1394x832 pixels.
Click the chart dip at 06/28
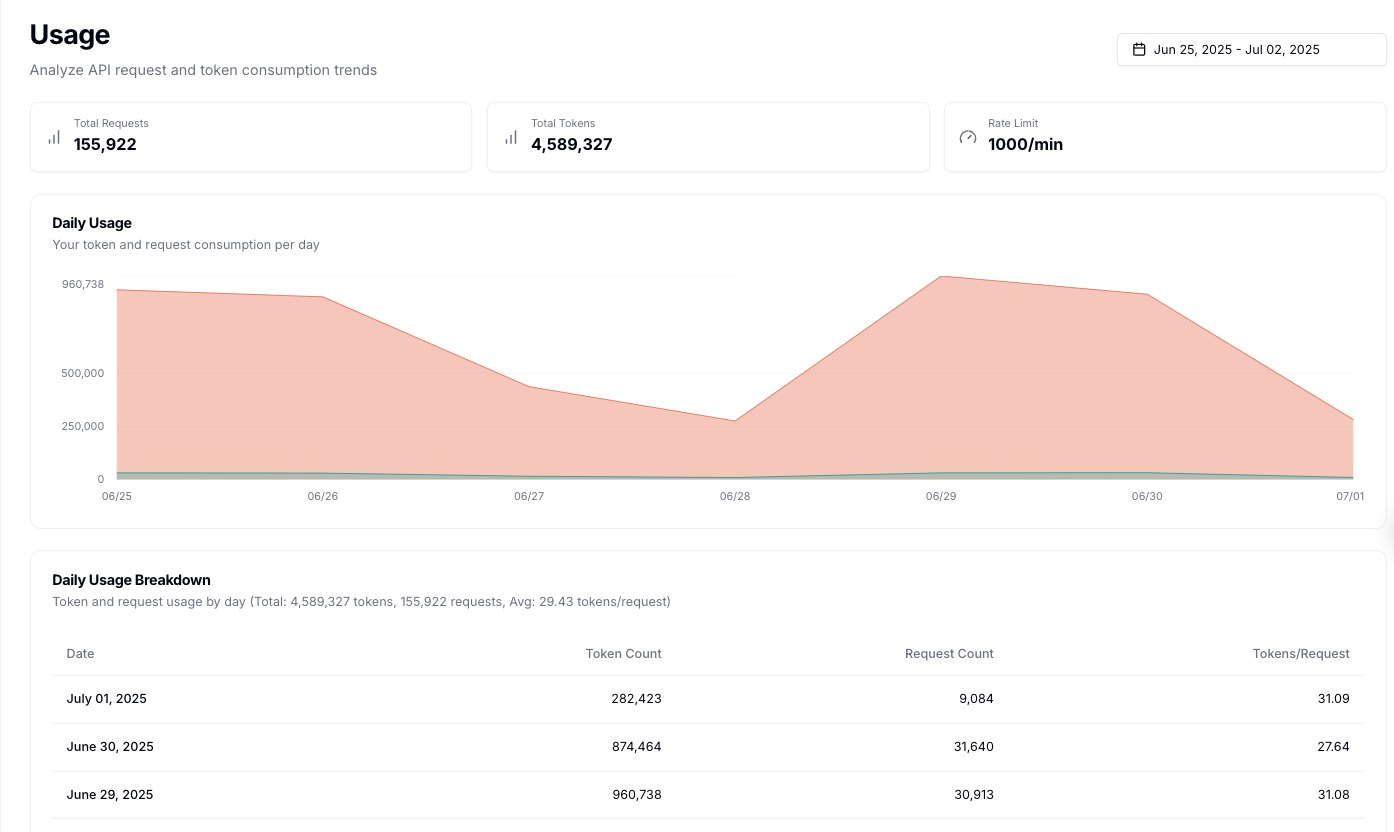(x=734, y=419)
